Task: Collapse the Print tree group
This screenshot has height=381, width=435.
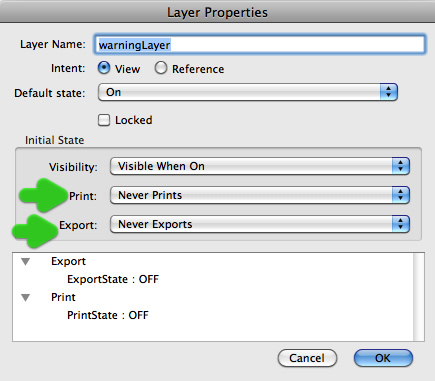Action: [x=26, y=297]
